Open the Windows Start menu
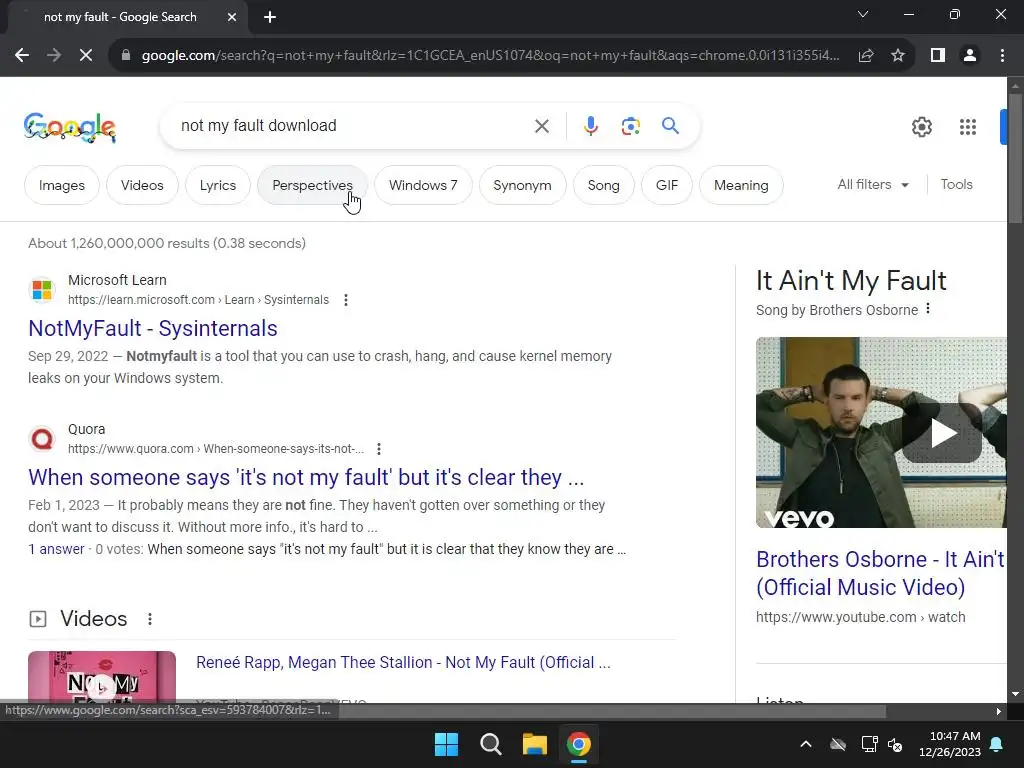 pos(447,744)
